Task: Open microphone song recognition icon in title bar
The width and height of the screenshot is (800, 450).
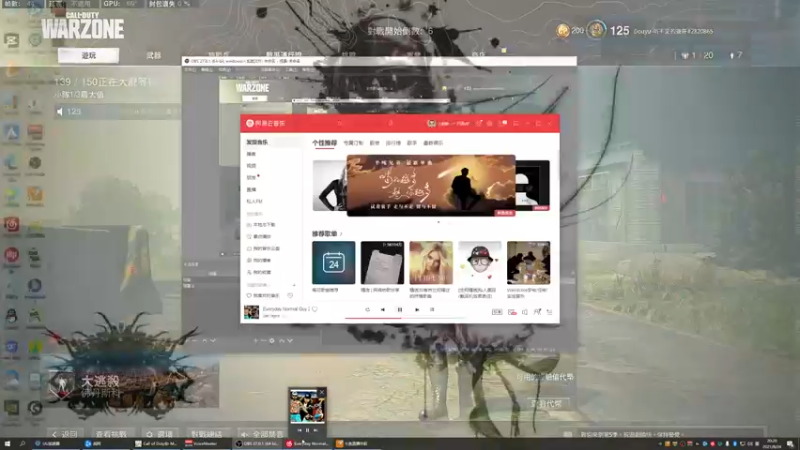Action: click(x=391, y=123)
